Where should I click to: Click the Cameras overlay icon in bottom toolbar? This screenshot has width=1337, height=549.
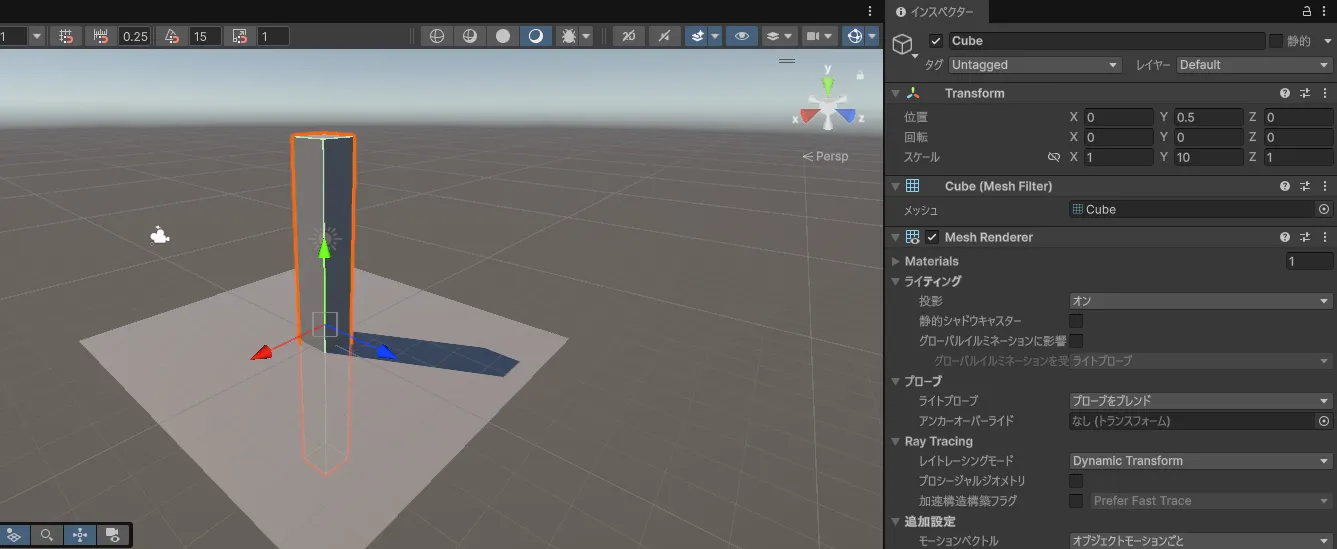[x=113, y=535]
